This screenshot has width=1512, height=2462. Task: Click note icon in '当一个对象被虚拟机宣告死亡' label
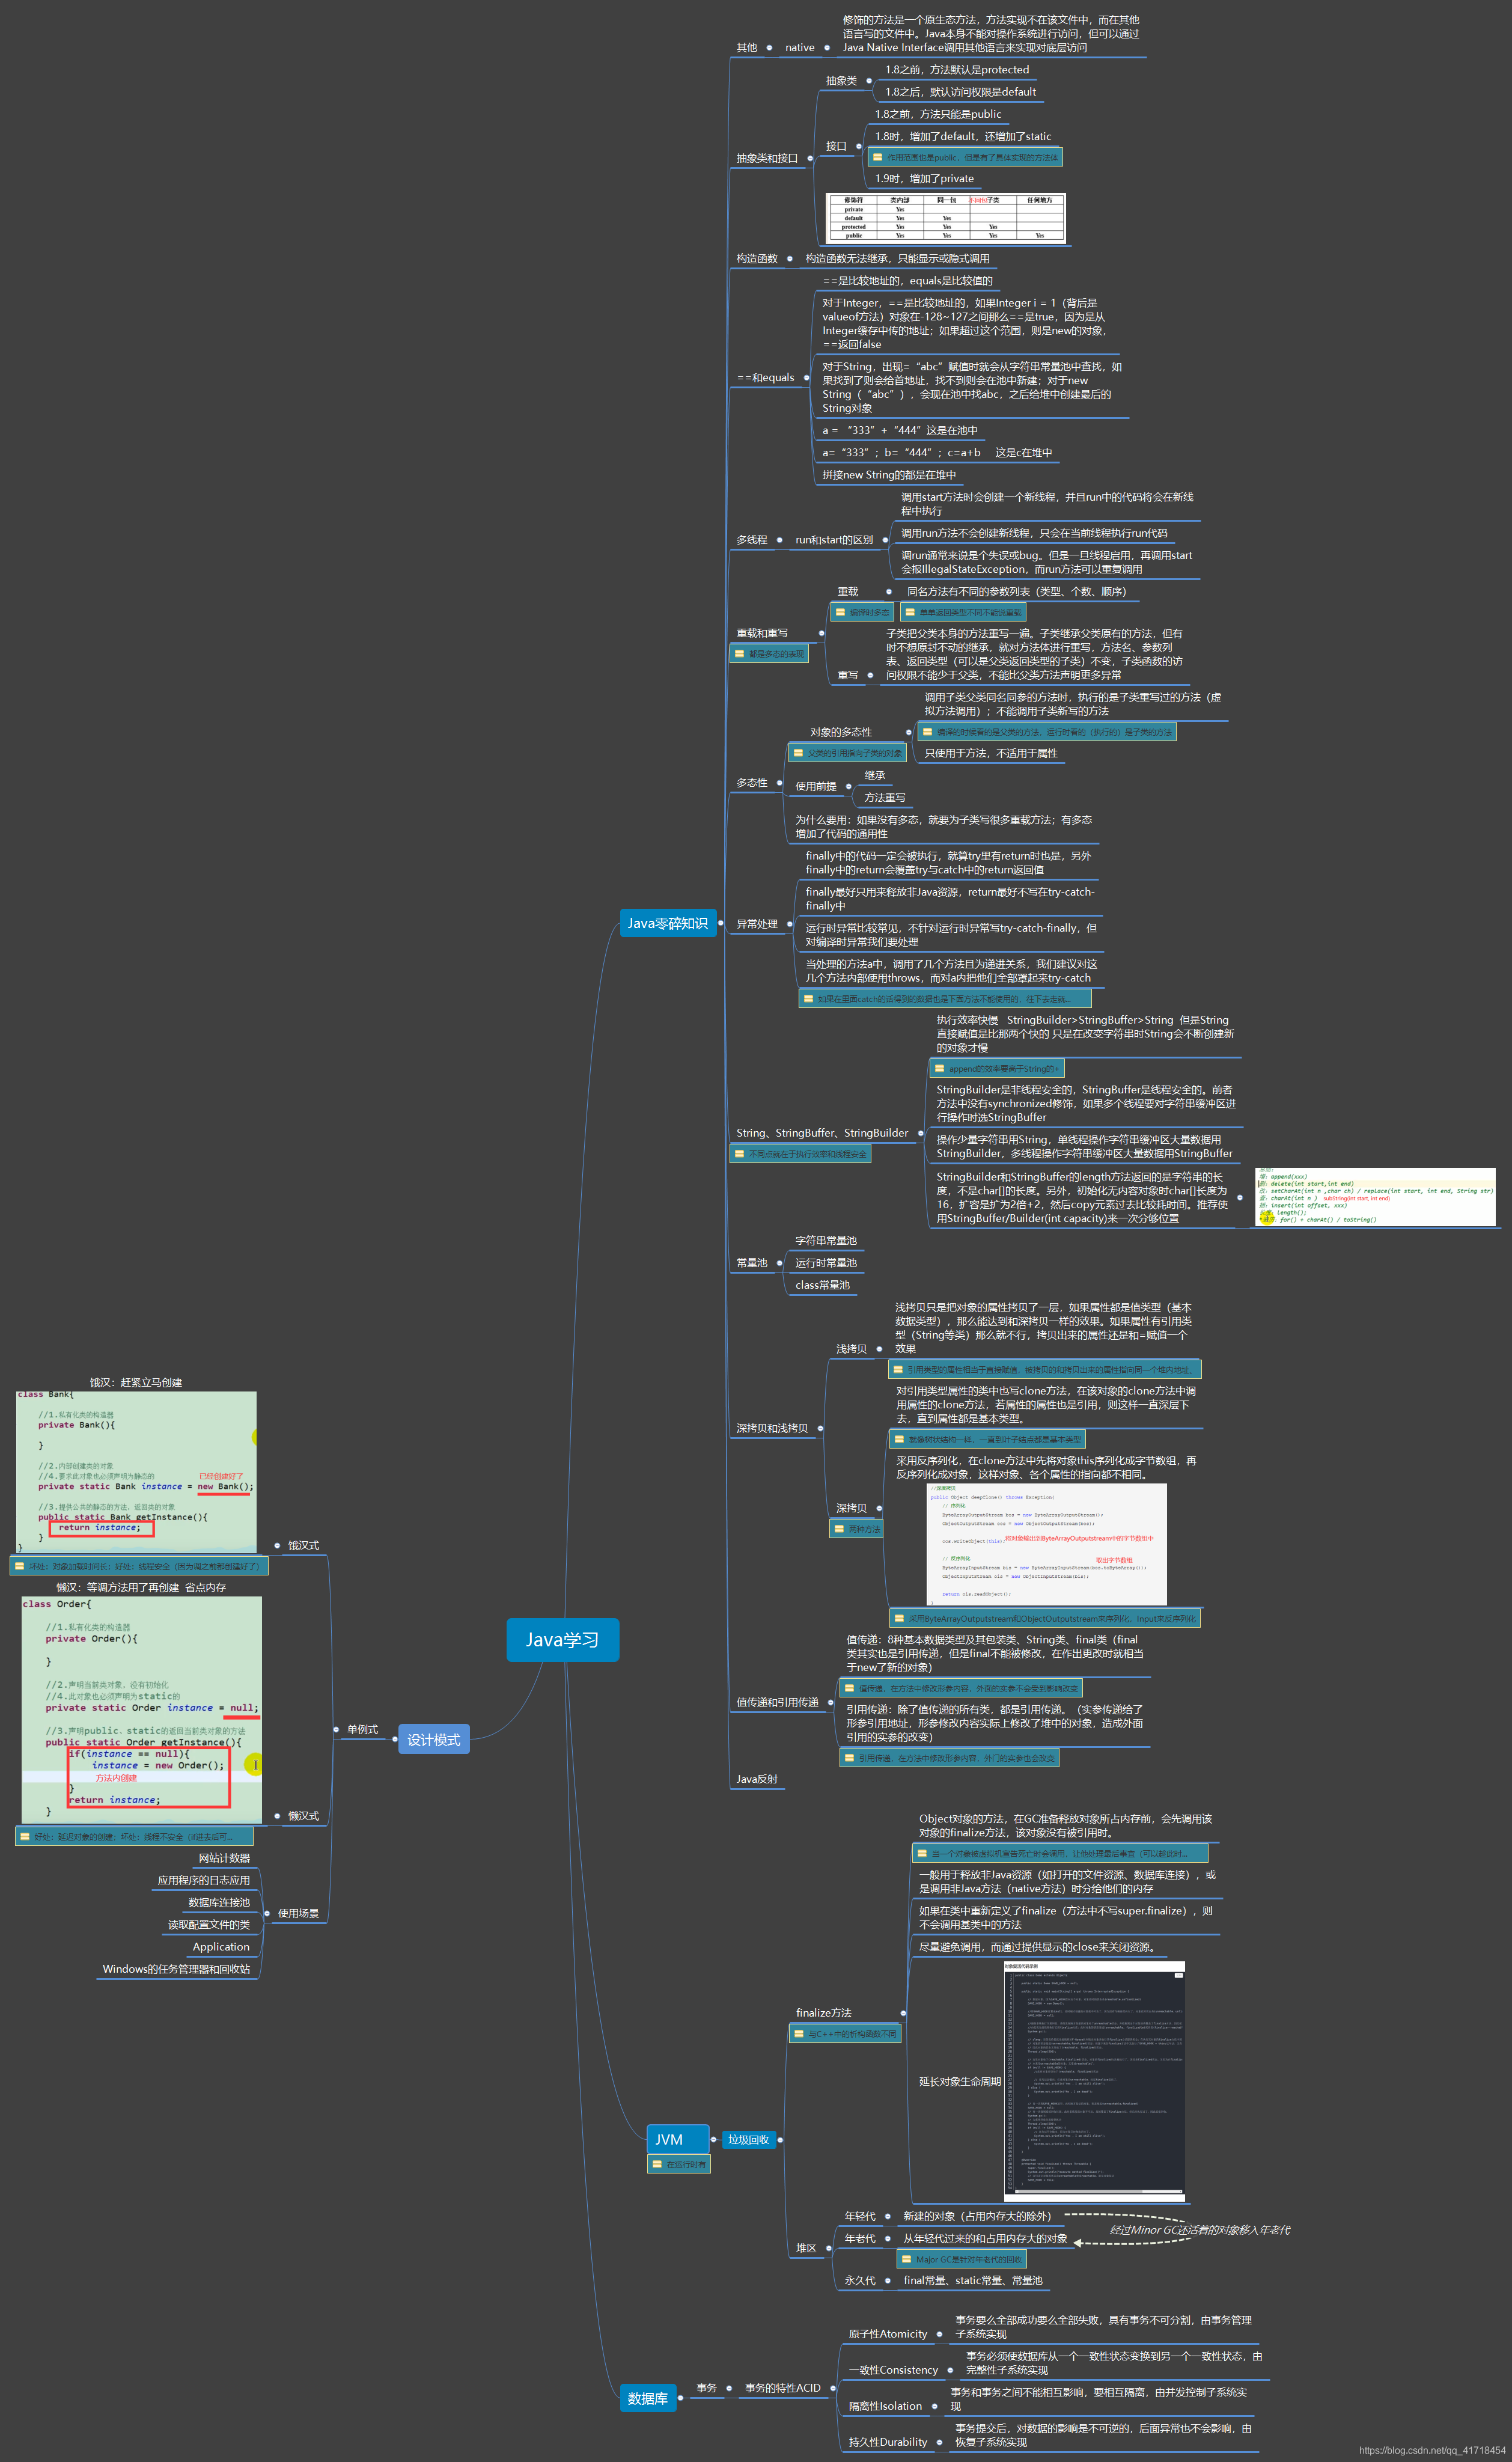coord(922,1853)
